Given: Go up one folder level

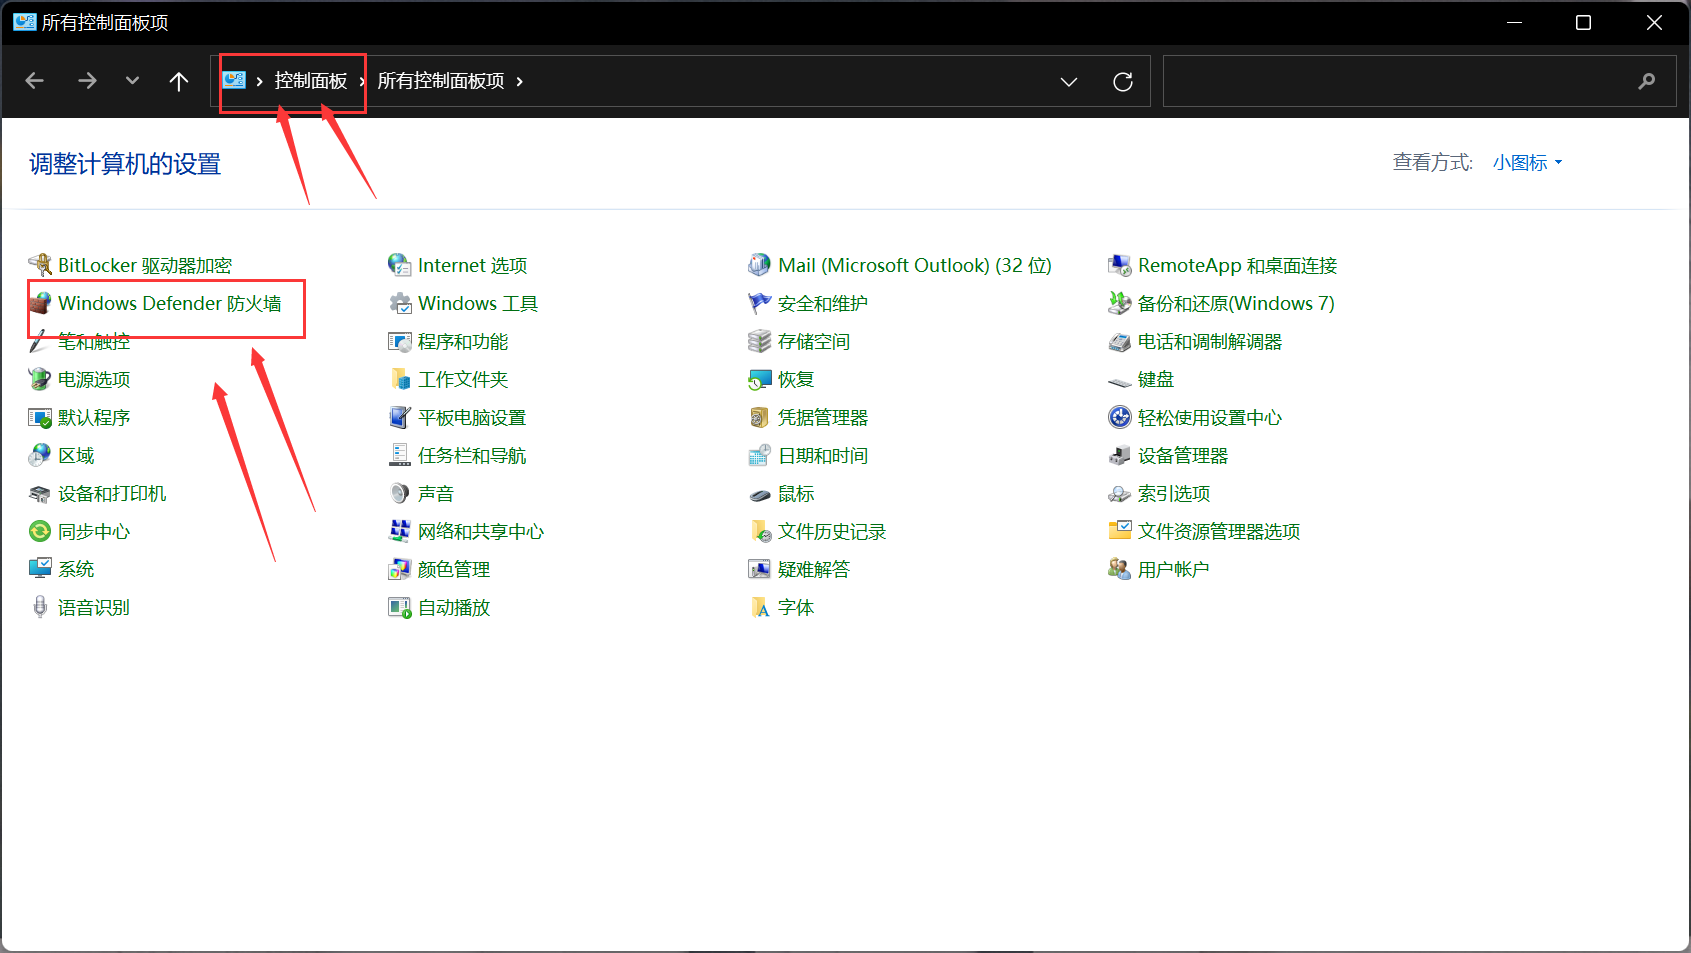Looking at the screenshot, I should click(179, 81).
